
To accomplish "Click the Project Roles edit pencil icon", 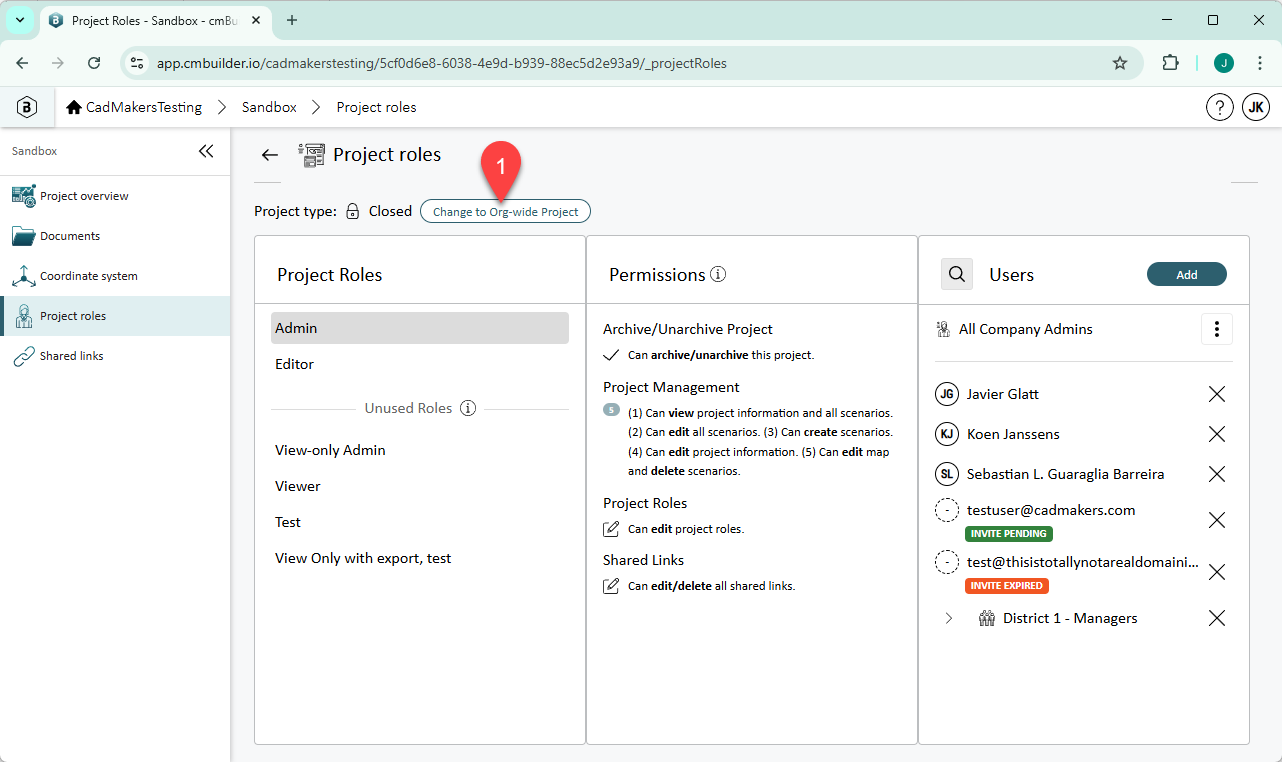I will 611,529.
